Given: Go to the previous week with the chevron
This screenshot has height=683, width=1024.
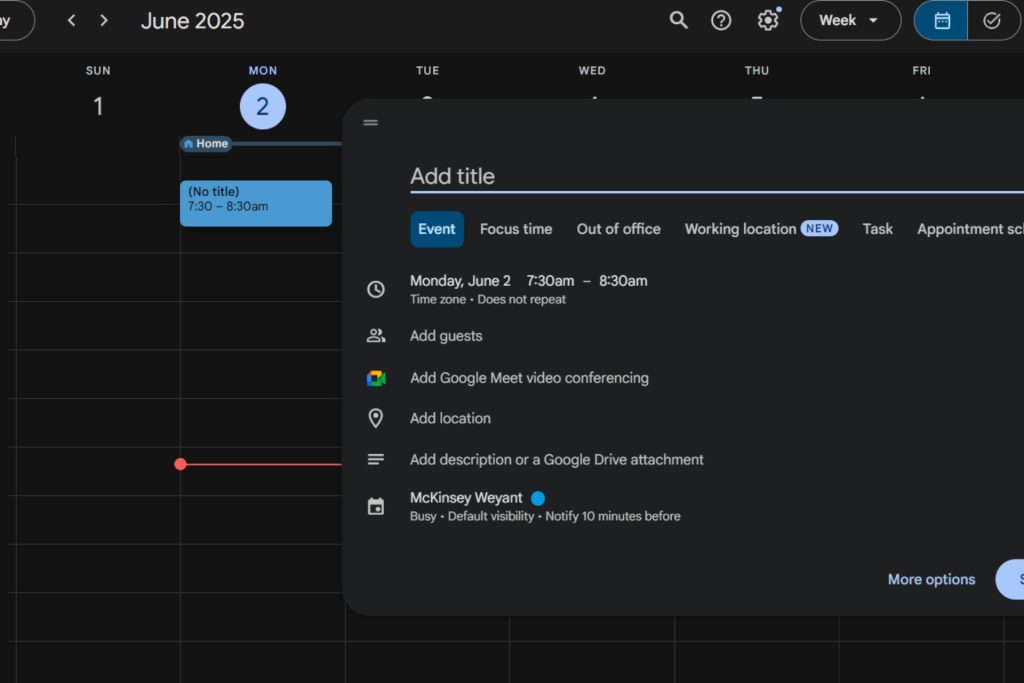Looking at the screenshot, I should click(x=70, y=20).
